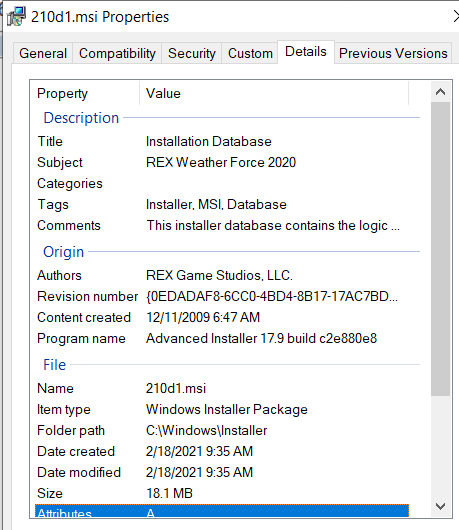Click the MSI installer icon in title bar
This screenshot has width=459, height=530.
(17, 16)
